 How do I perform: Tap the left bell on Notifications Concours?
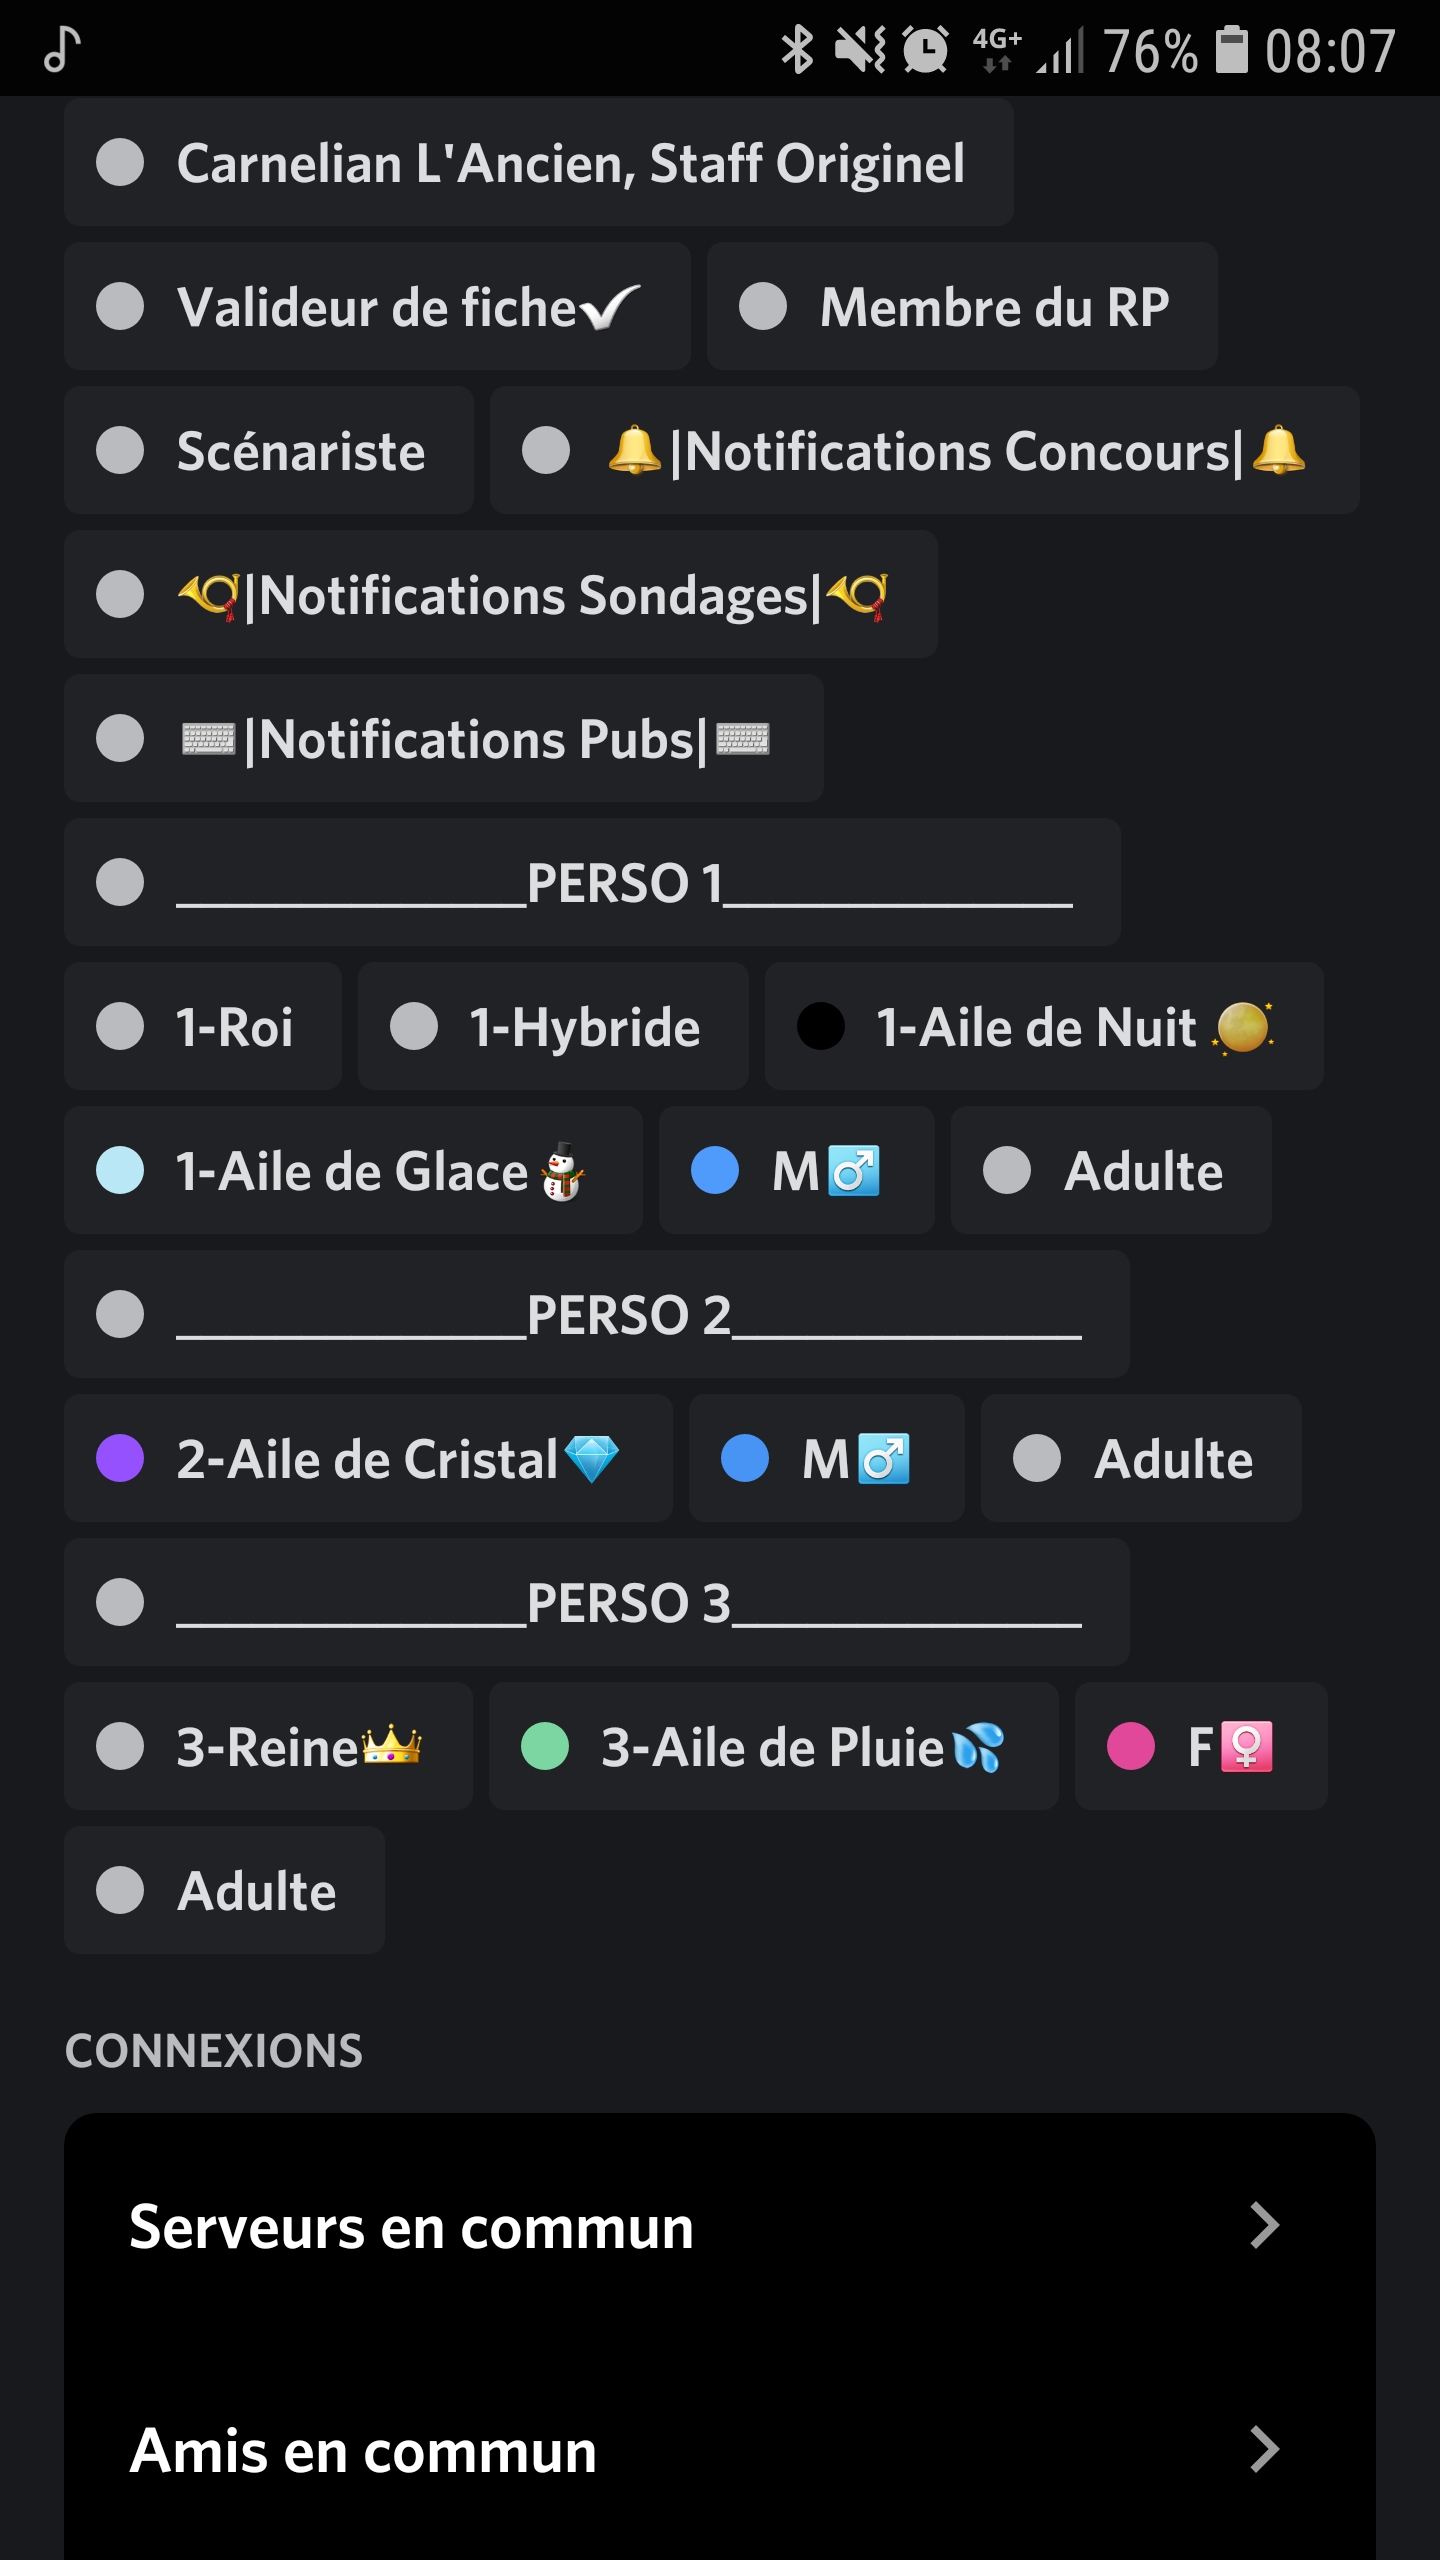[x=635, y=450]
